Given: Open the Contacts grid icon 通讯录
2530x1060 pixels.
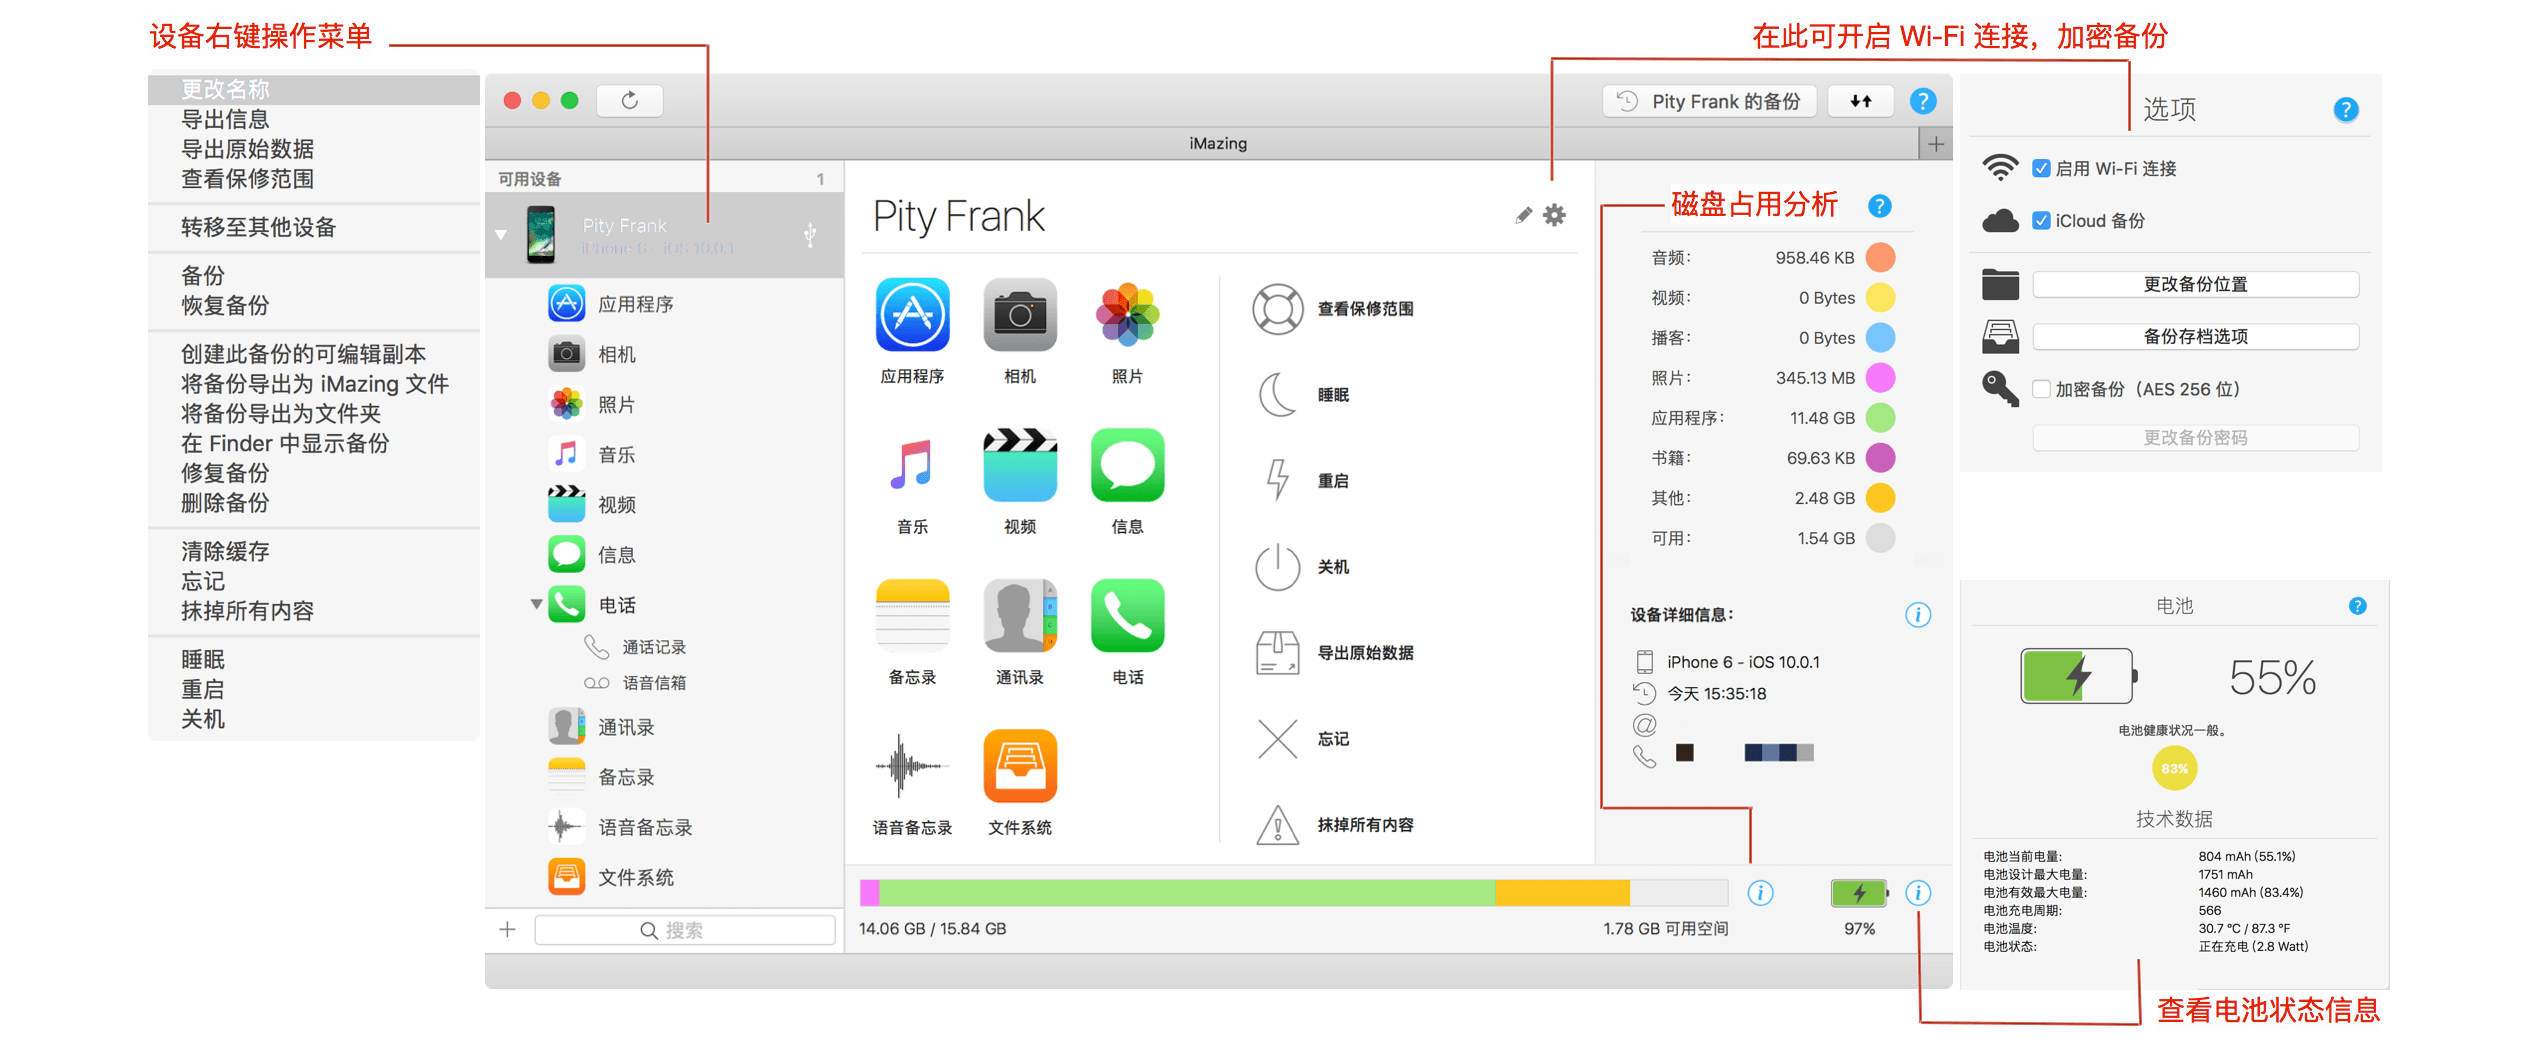Looking at the screenshot, I should (1019, 615).
